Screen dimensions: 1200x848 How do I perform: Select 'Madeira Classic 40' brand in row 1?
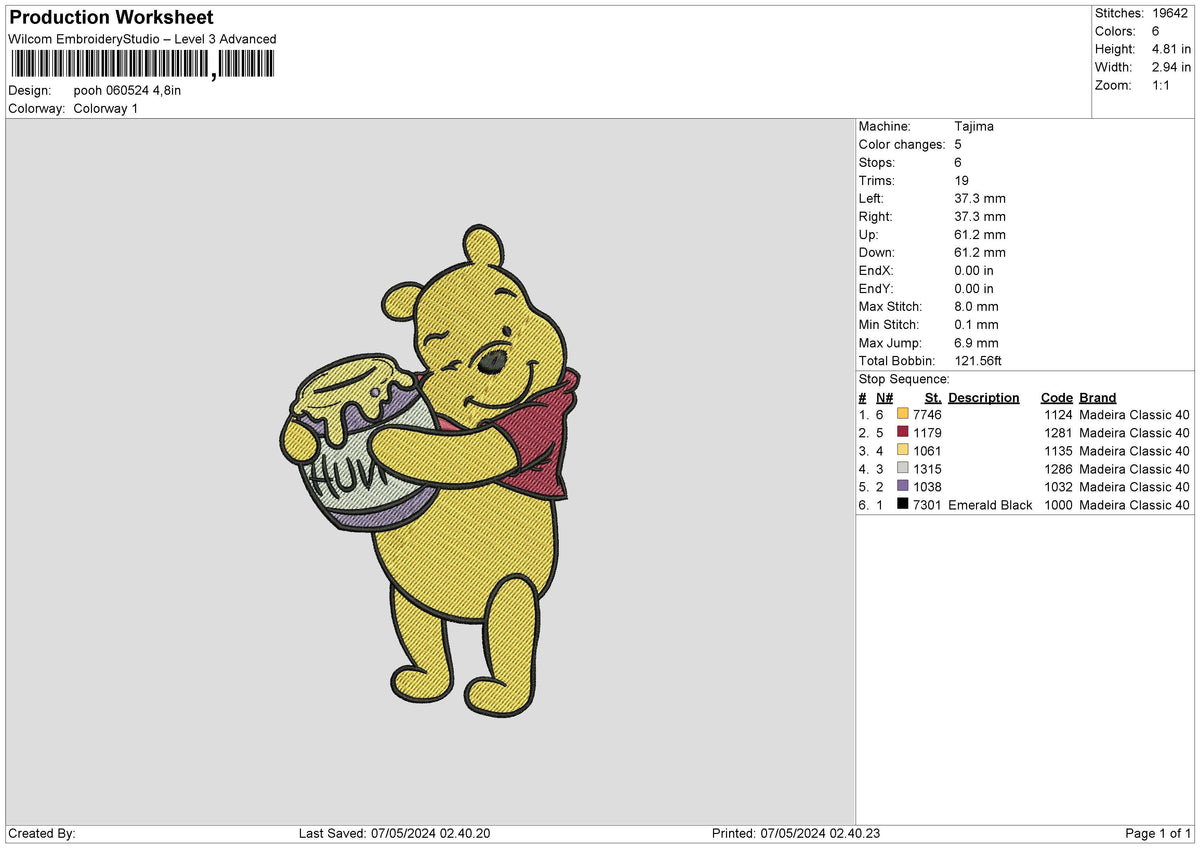click(1135, 415)
